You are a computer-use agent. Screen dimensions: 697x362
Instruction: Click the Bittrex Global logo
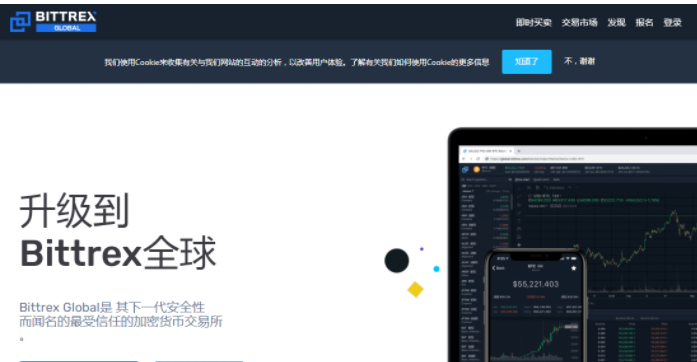(53, 21)
